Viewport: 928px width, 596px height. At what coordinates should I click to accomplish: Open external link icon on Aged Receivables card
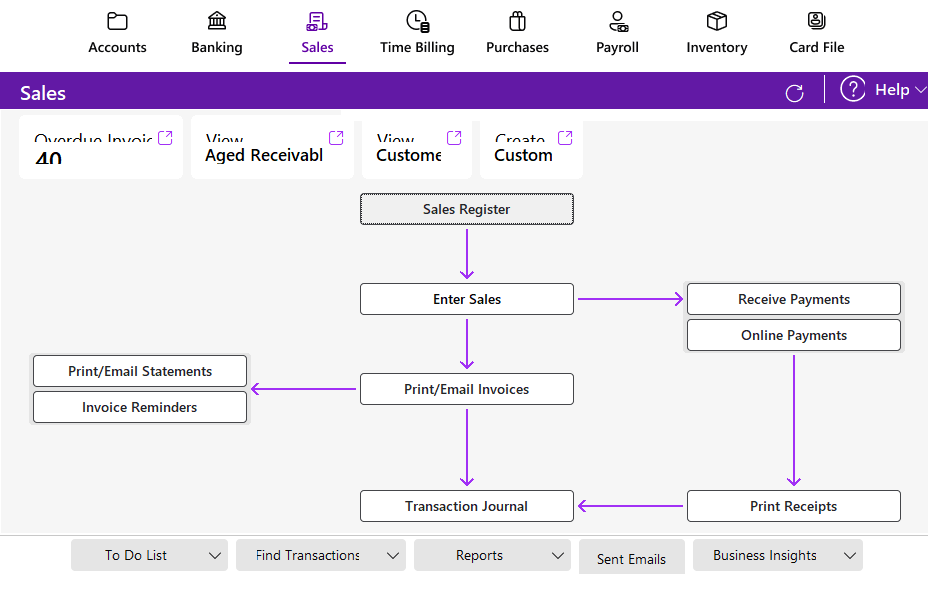[336, 138]
